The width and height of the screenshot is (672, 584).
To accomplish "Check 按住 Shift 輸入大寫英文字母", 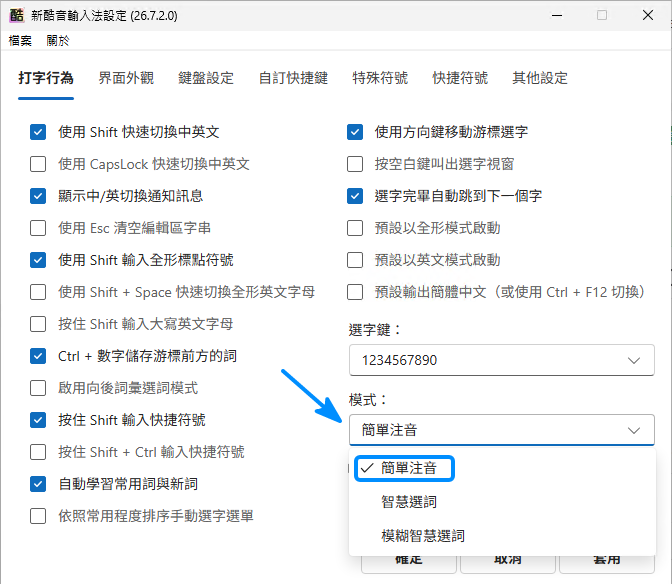I will click(38, 324).
